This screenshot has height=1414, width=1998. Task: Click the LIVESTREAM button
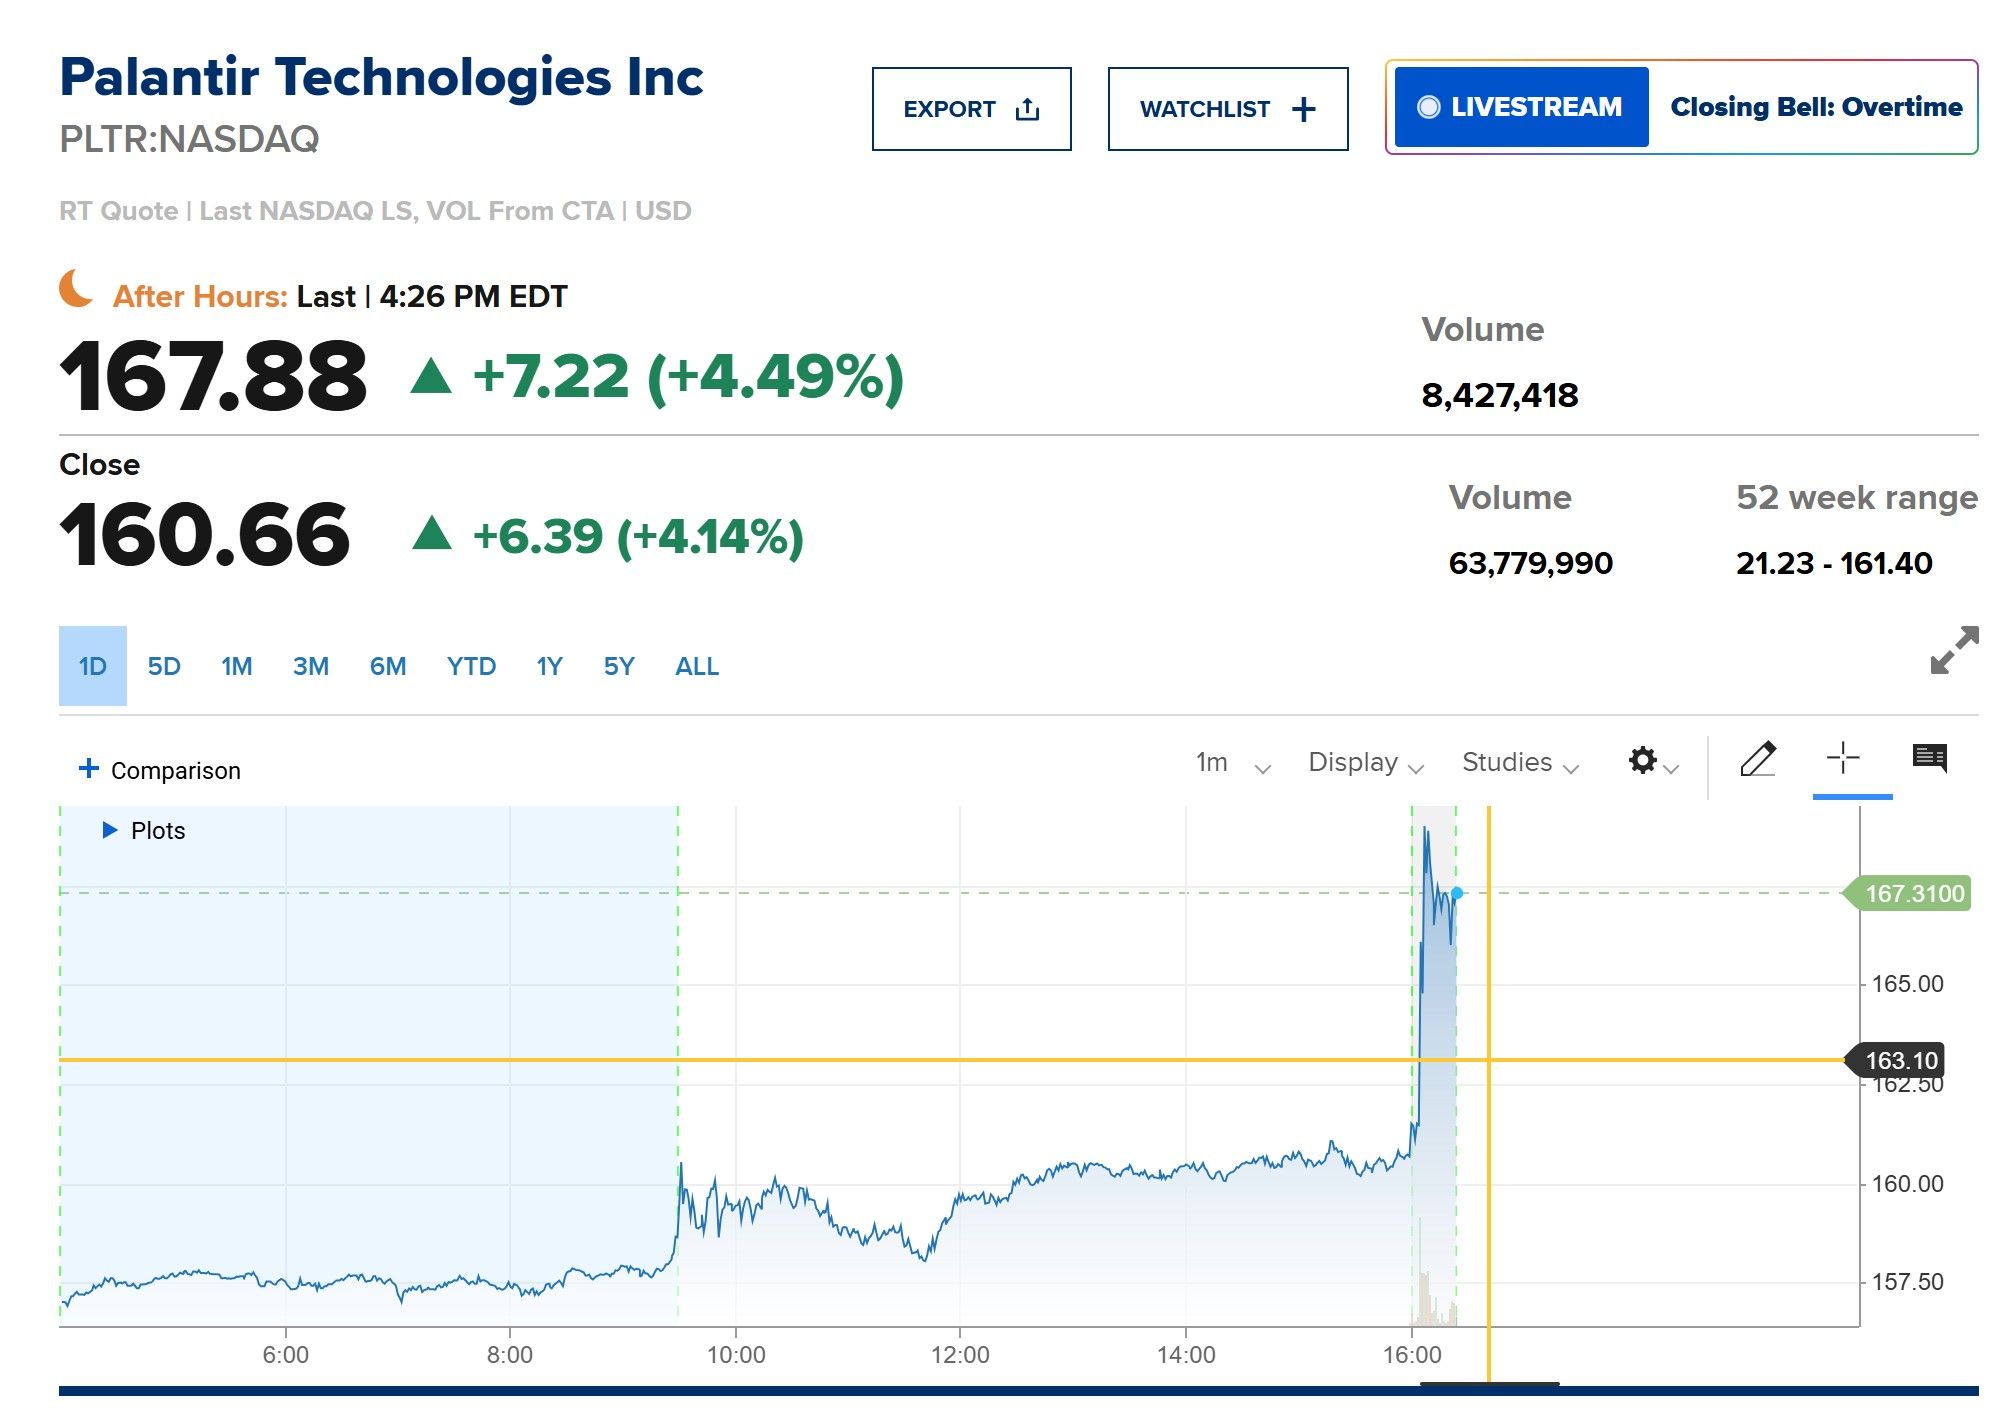coord(1521,107)
